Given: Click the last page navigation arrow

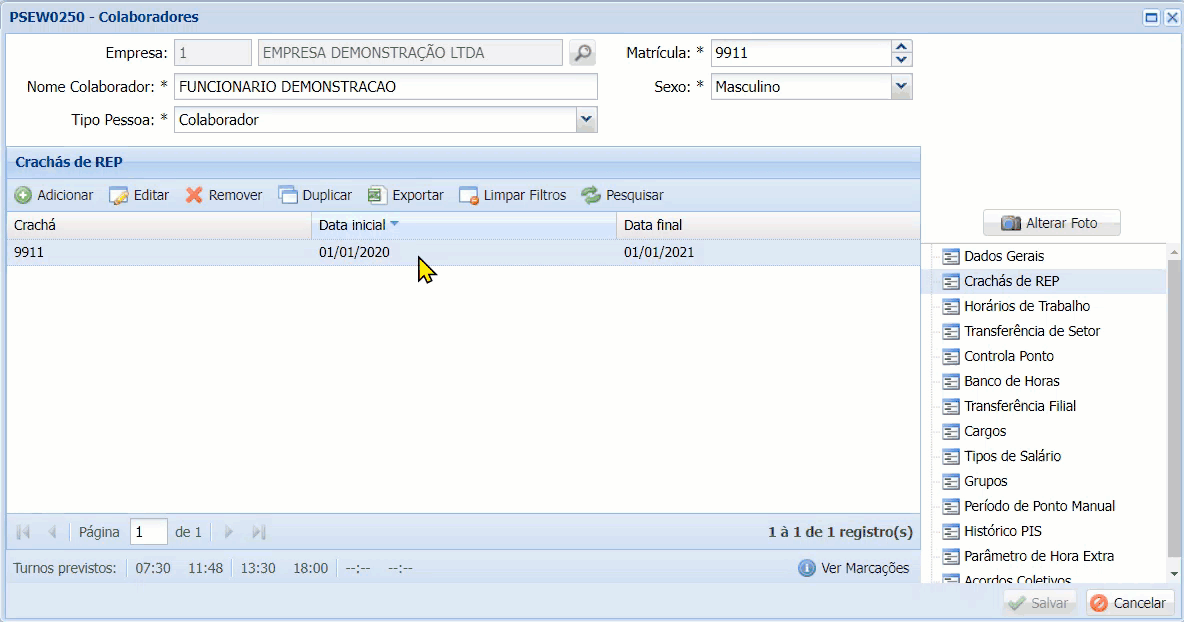Looking at the screenshot, I should [258, 532].
